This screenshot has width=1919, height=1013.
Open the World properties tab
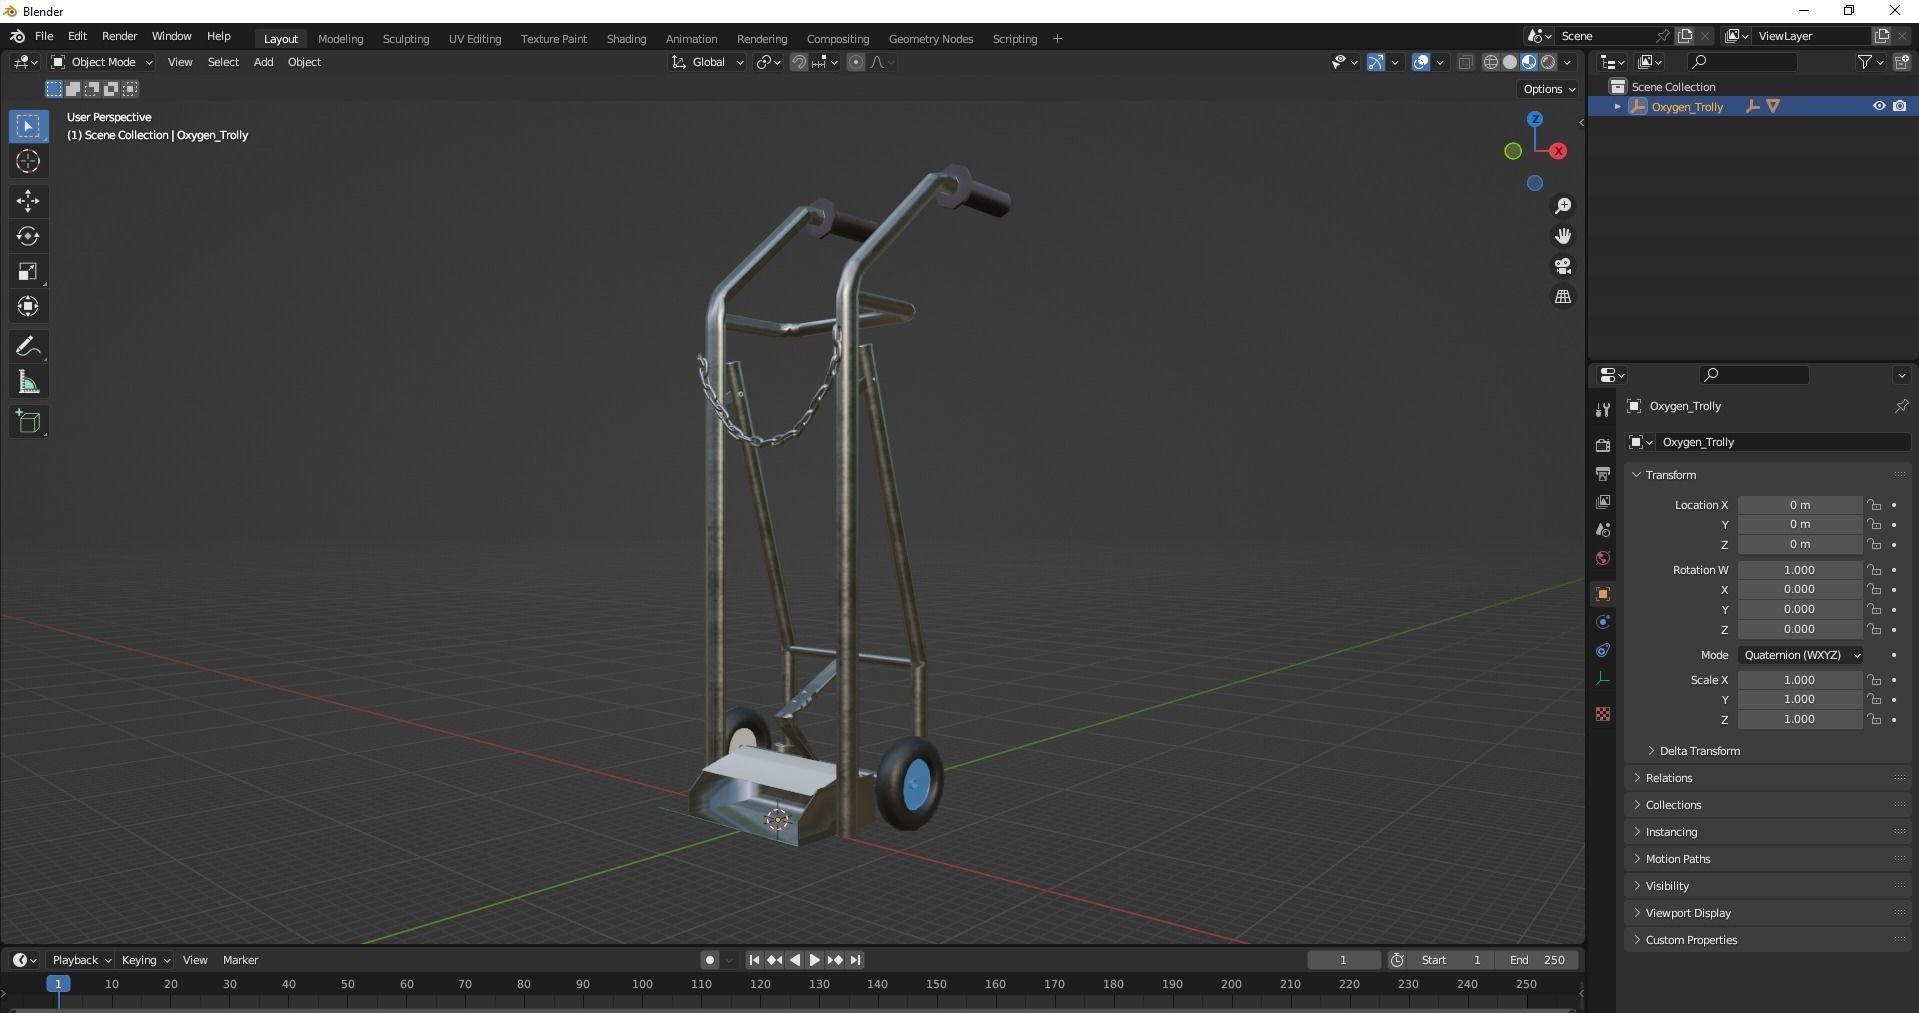coord(1603,558)
